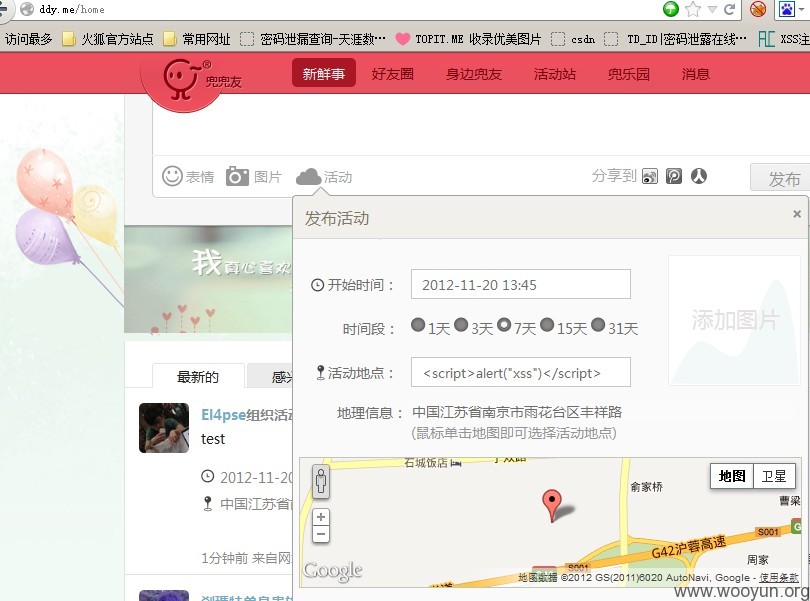Image resolution: width=810 pixels, height=601 pixels.
Task: Switch map to 地图 view
Action: [x=732, y=476]
